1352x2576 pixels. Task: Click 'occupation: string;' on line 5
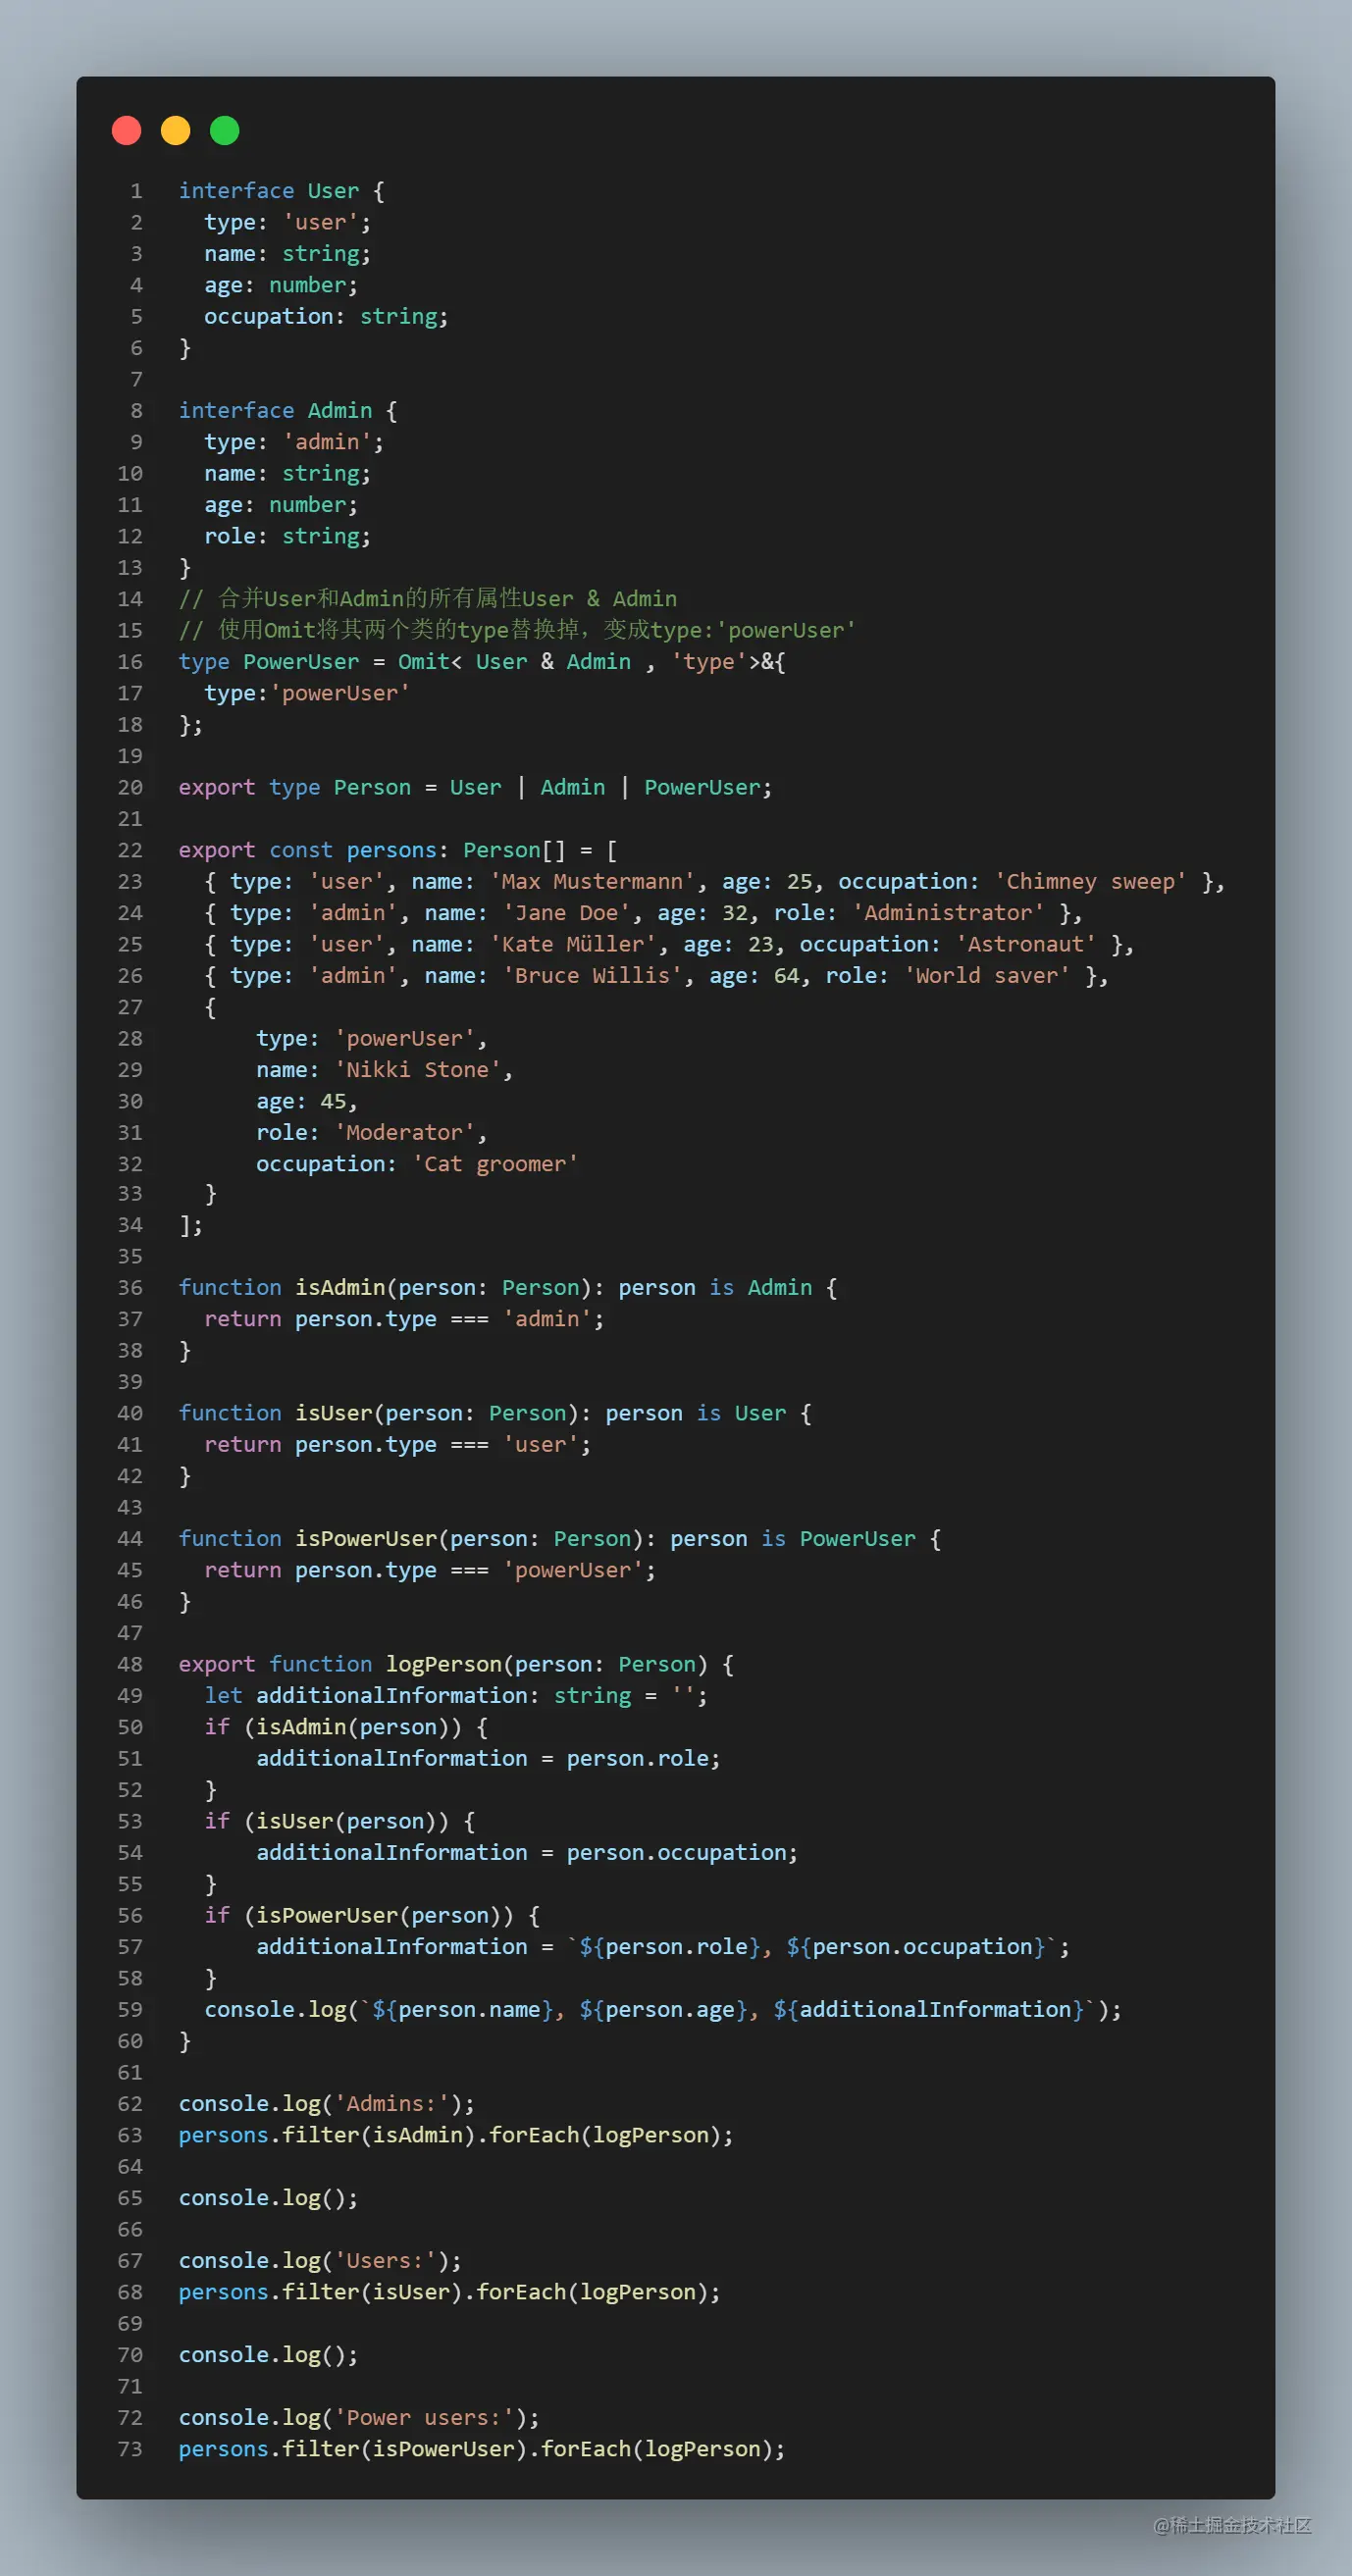tap(326, 316)
